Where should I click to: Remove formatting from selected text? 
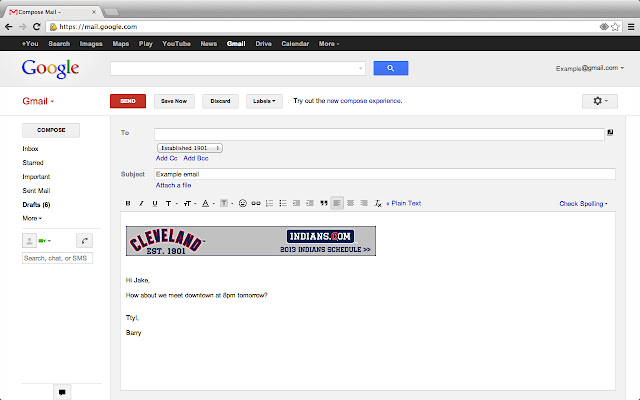tap(378, 203)
